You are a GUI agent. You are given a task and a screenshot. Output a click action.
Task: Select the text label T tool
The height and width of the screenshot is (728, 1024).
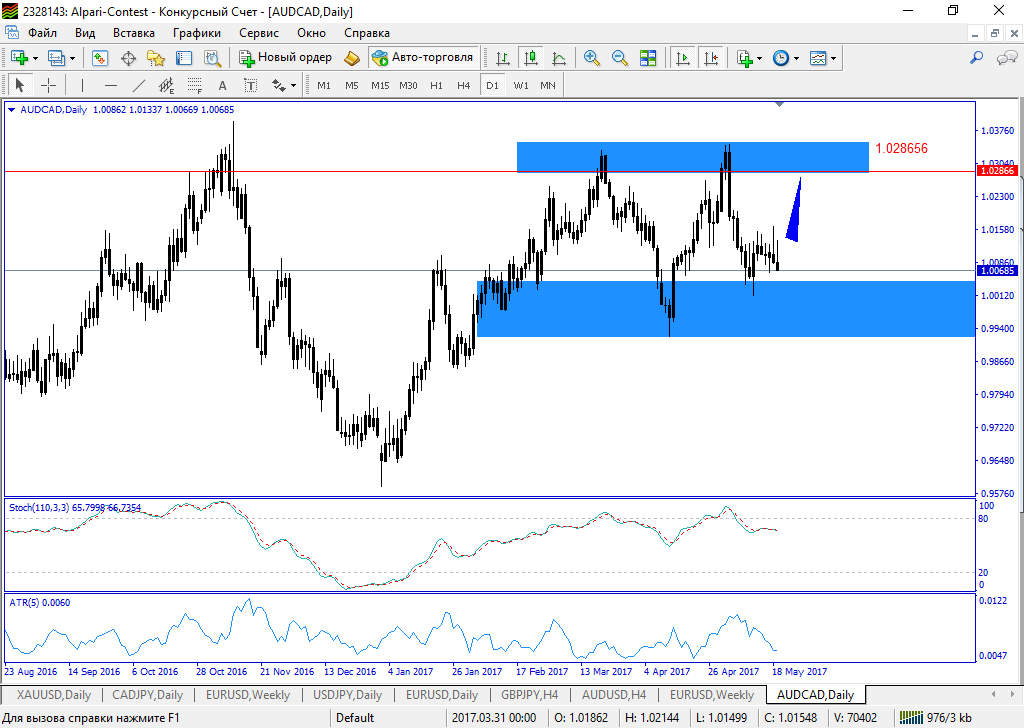point(251,86)
